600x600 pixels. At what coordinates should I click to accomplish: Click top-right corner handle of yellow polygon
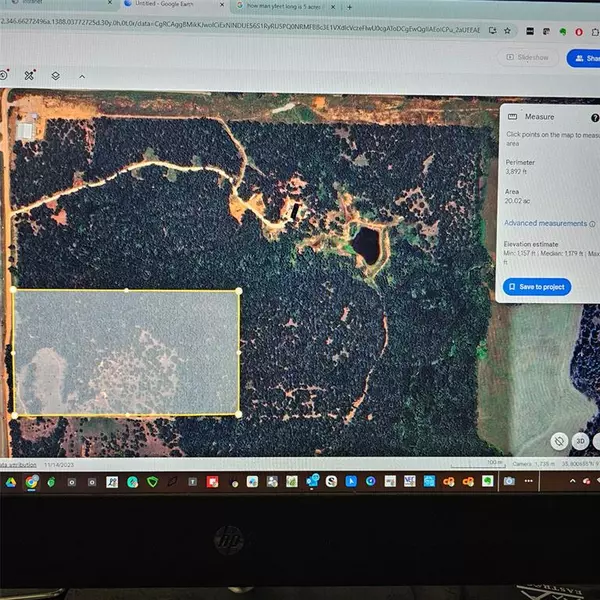pos(239,291)
